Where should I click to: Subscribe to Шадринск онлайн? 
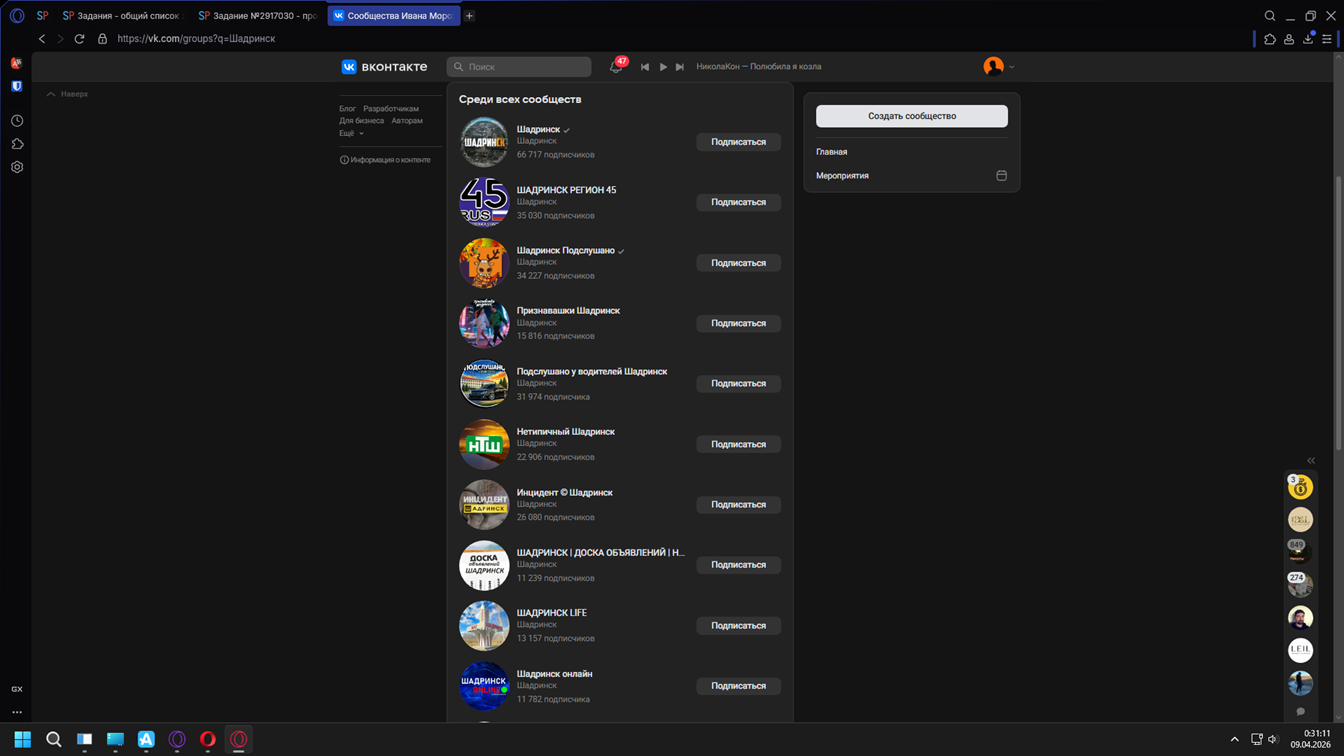pyautogui.click(x=739, y=686)
